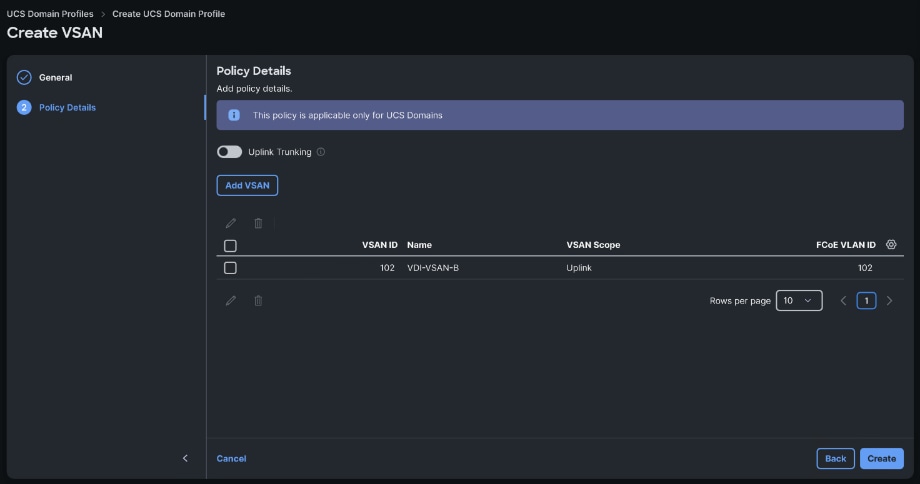Click the Create button

(x=882, y=459)
